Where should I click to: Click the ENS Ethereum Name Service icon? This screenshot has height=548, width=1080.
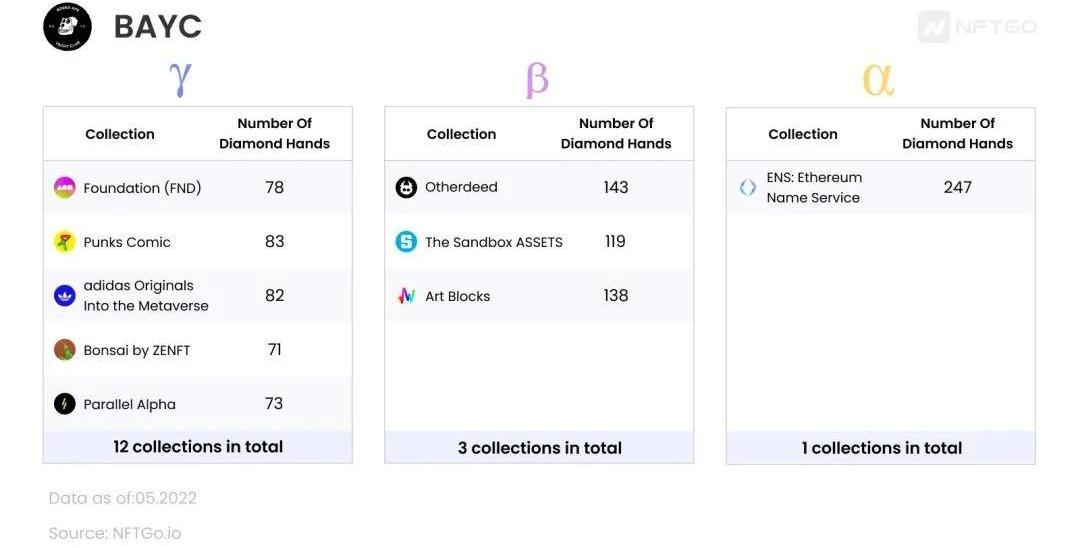pos(748,187)
